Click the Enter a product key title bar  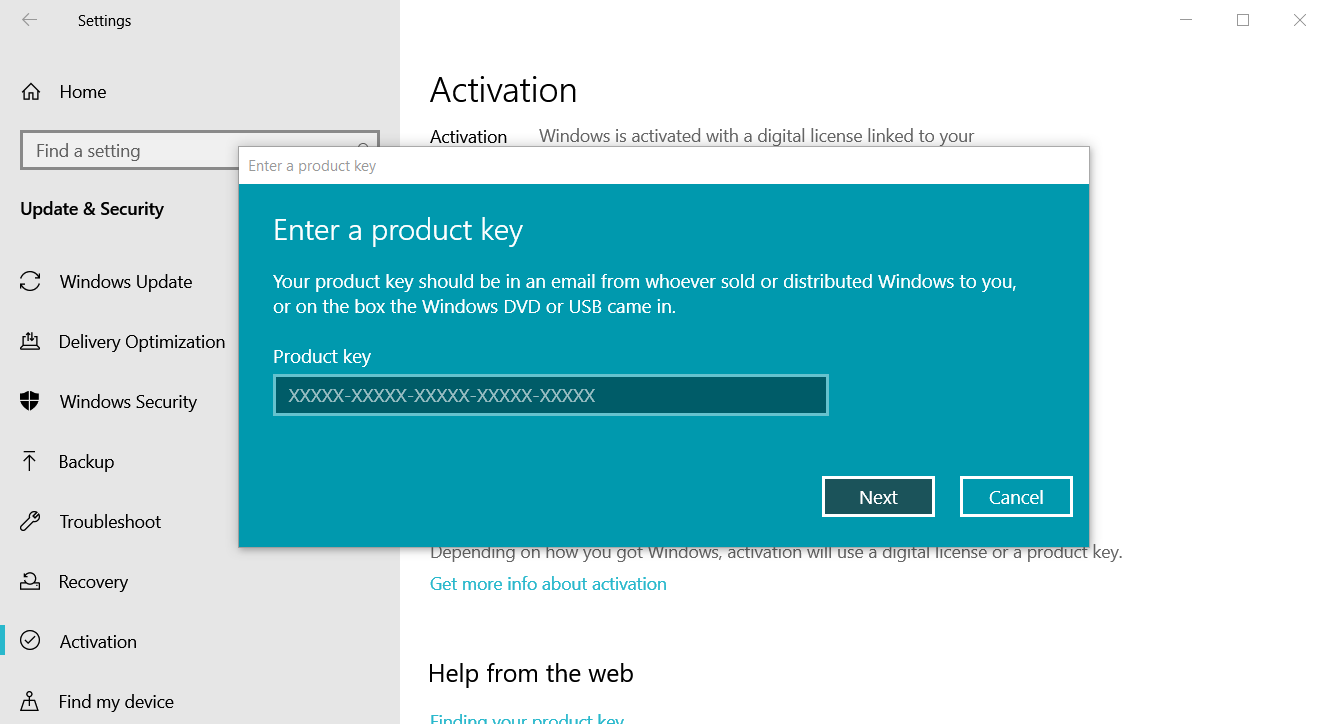664,166
